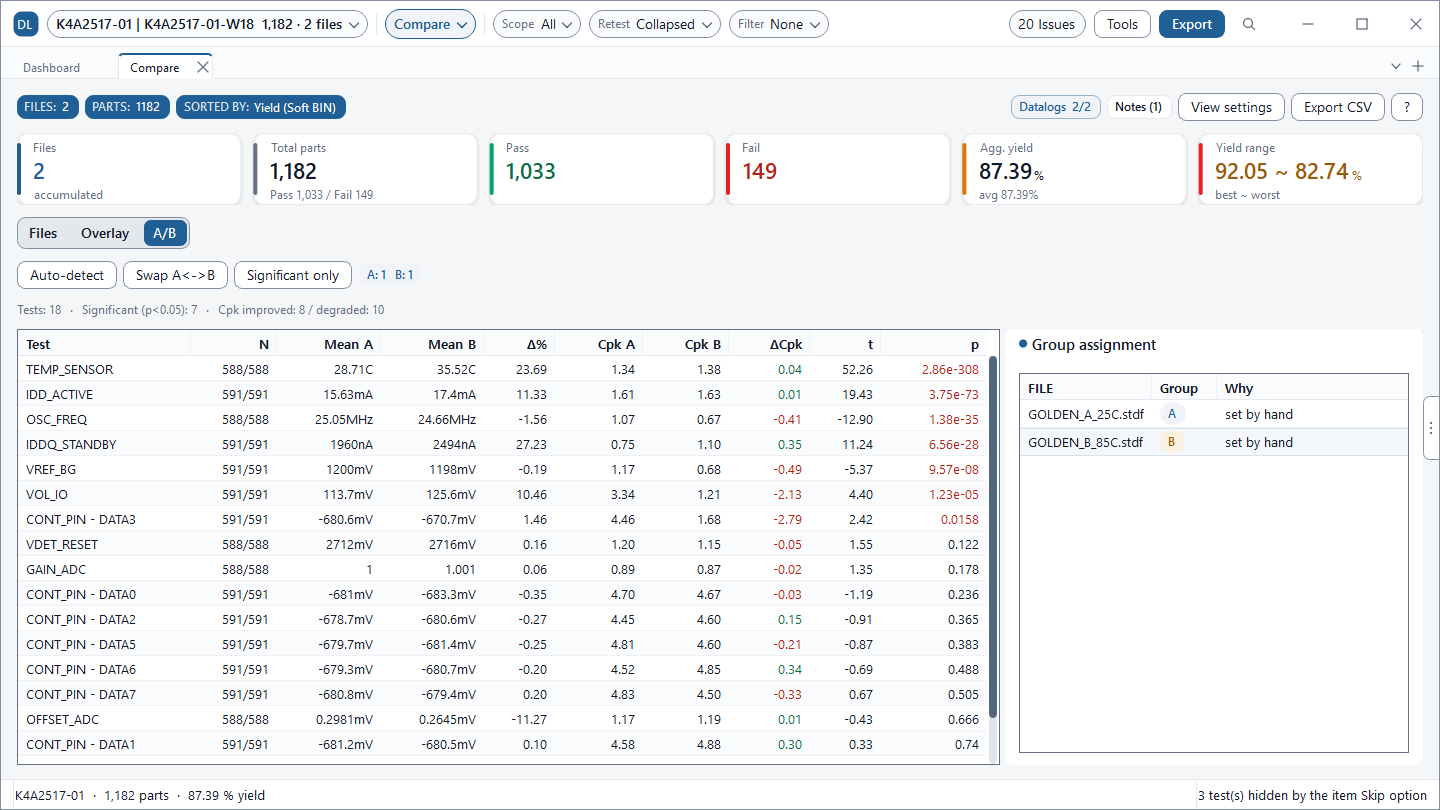
Task: Select GOLDEN_B_85C.stdf file row
Action: 1213,442
